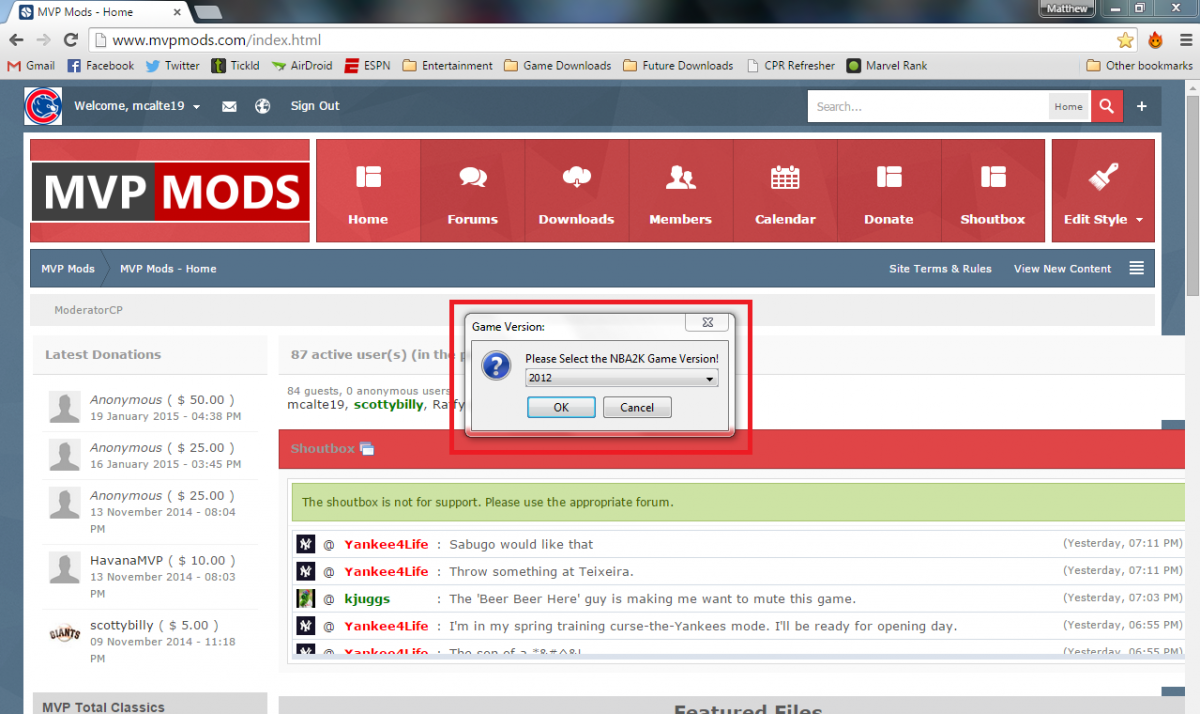Click the HavanaMVP donor name
Image resolution: width=1200 pixels, height=714 pixels.
pyautogui.click(x=126, y=561)
